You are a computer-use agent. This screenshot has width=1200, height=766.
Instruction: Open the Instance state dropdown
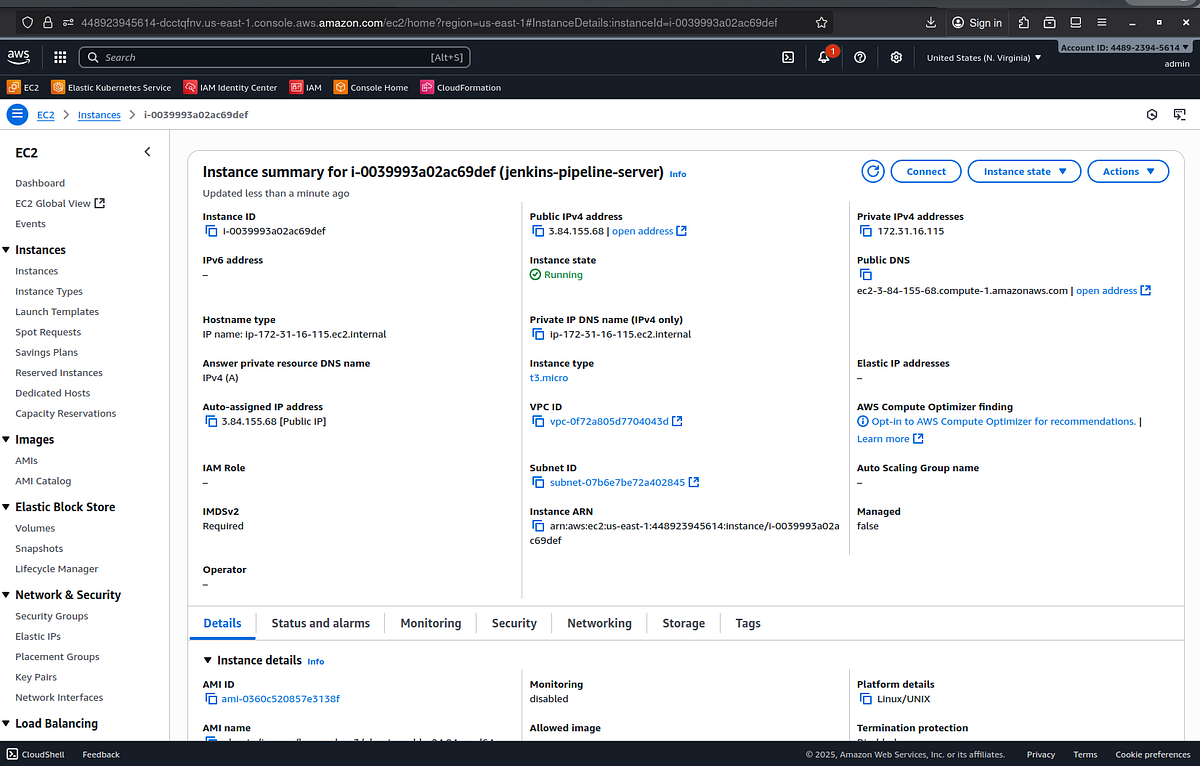(1023, 171)
